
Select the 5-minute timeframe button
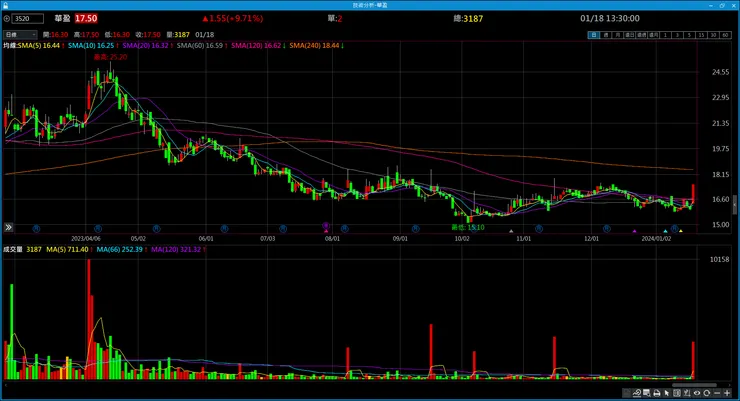(x=689, y=35)
